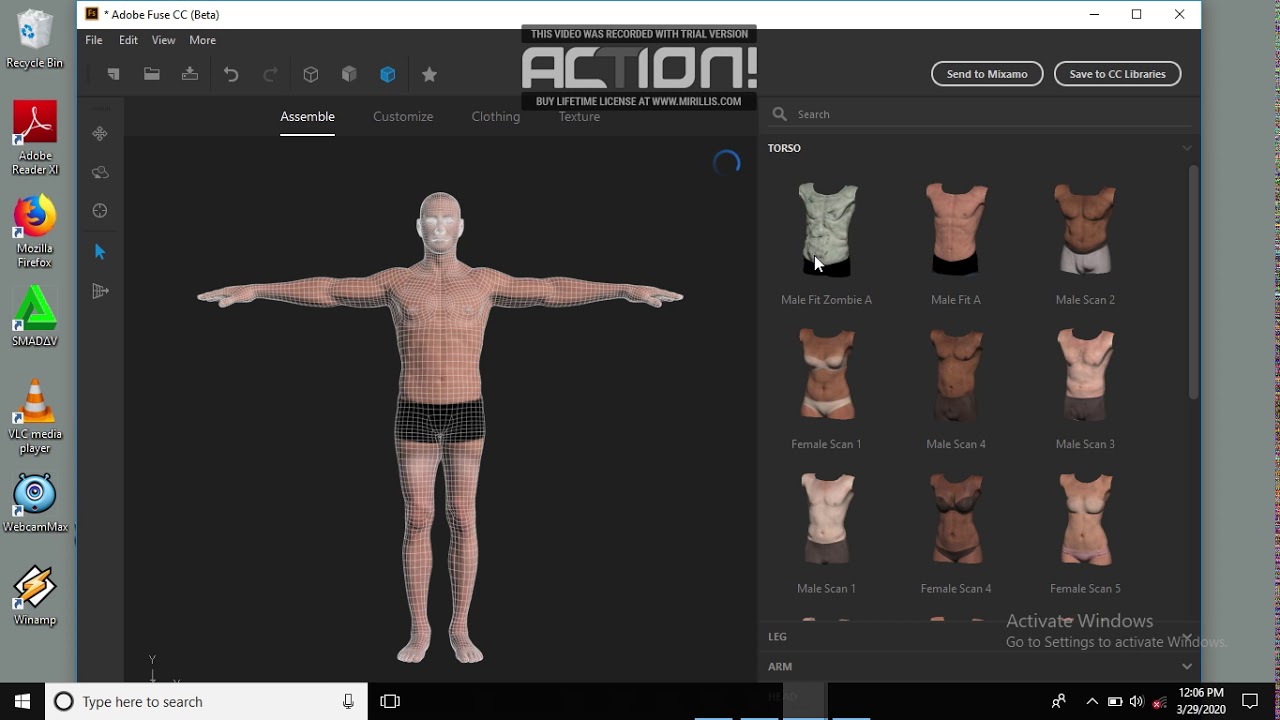Expand the LEG section

[x=1187, y=636]
